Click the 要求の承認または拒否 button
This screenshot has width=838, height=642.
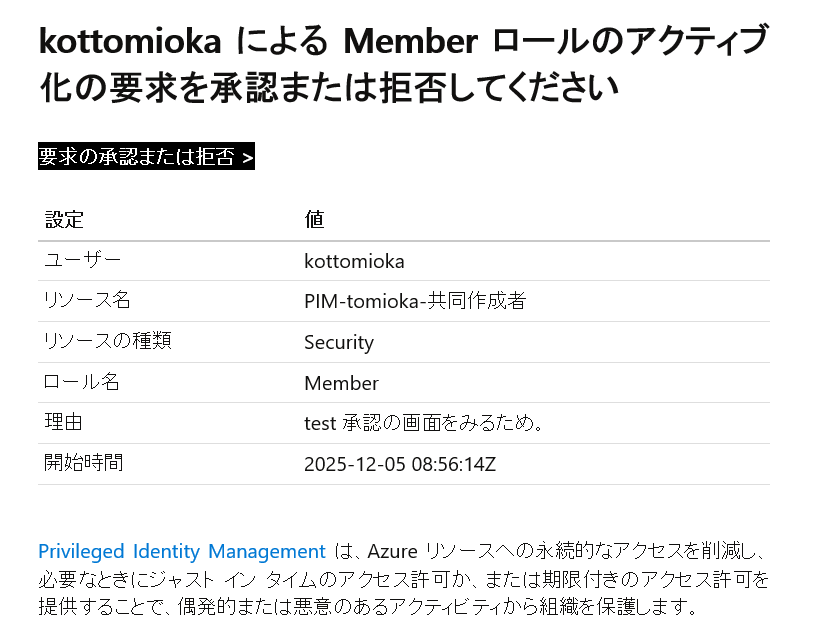point(137,157)
